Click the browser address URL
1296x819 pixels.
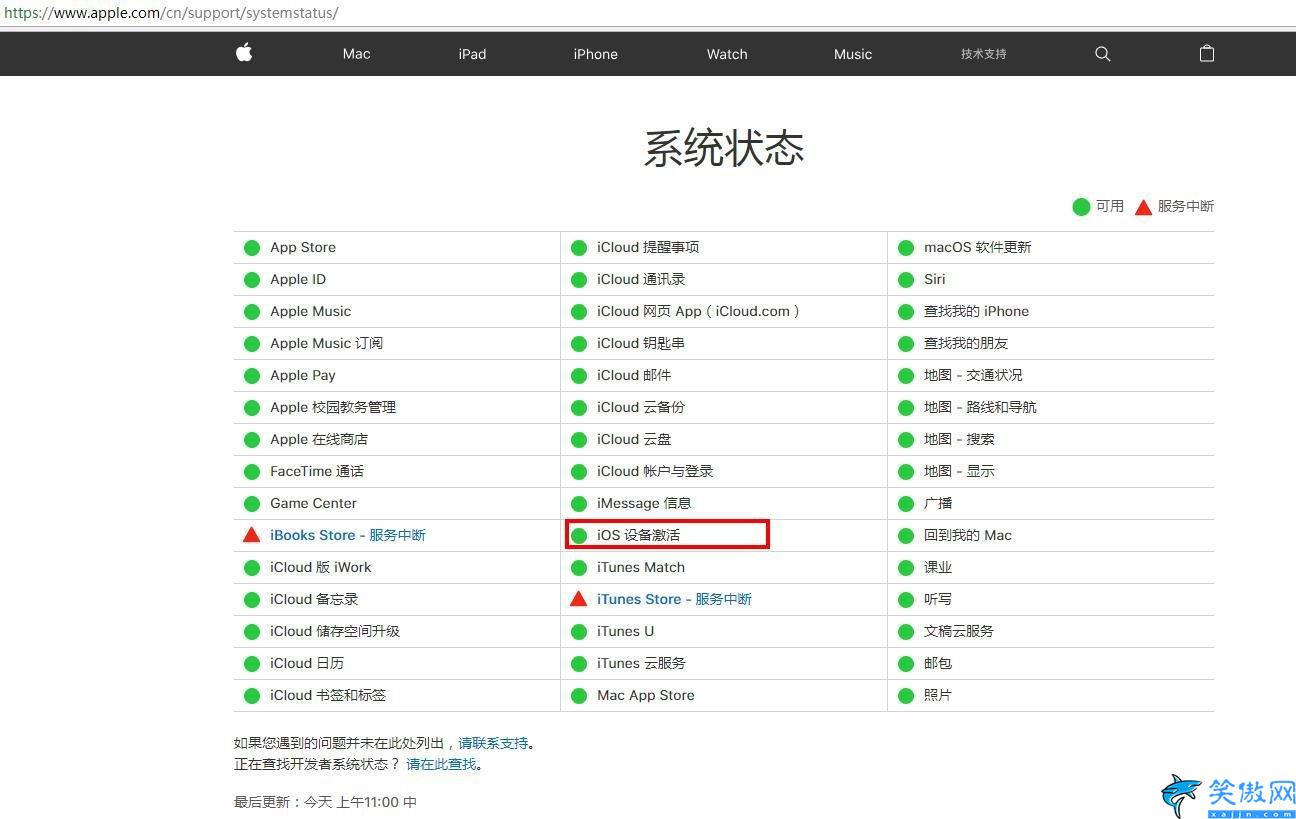pos(171,13)
